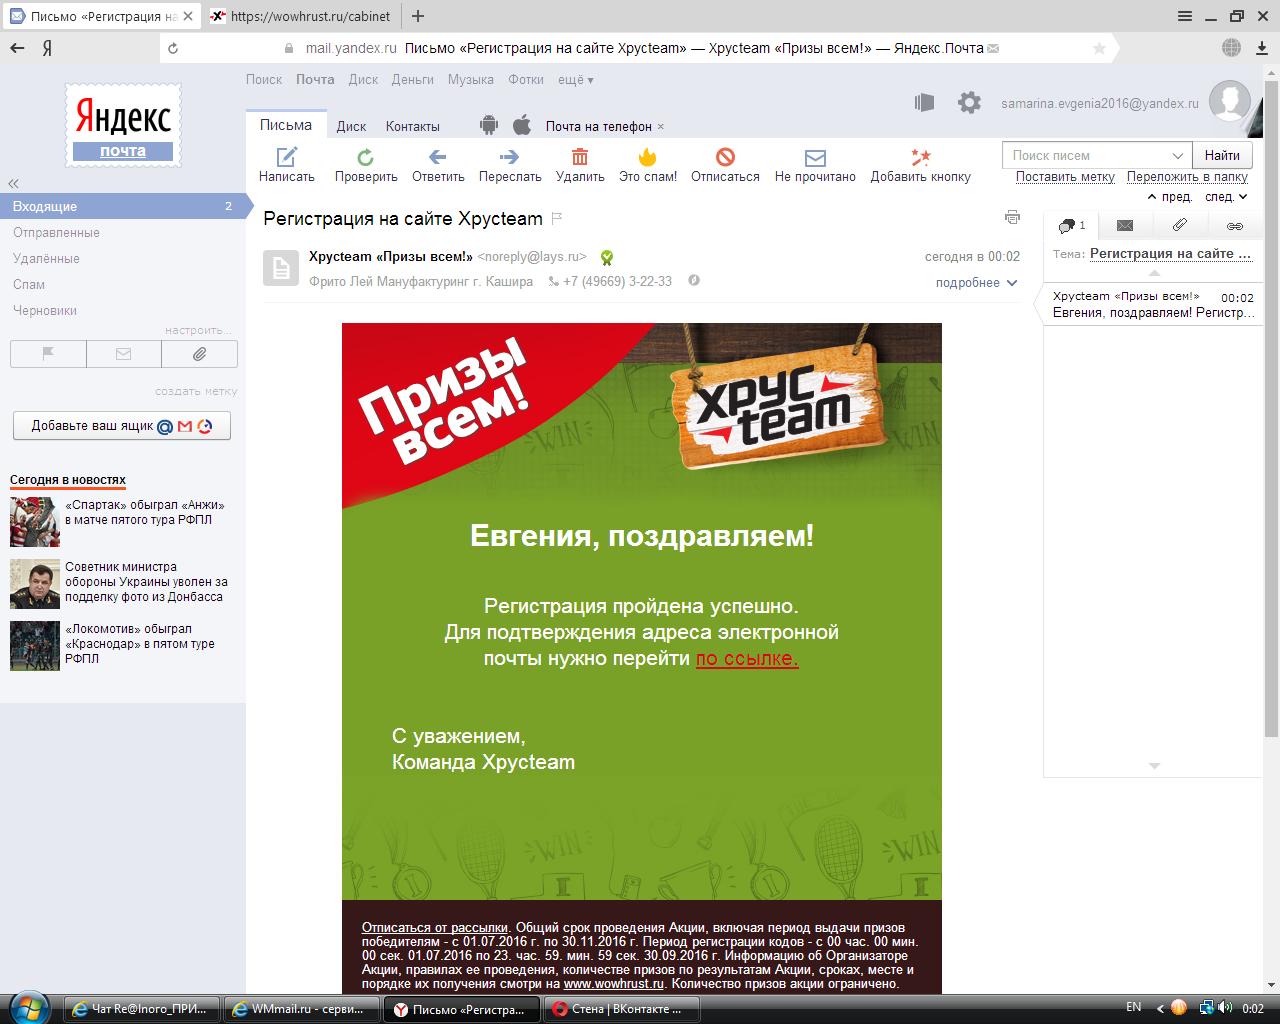Go to previous letter пред.

(x=1170, y=197)
